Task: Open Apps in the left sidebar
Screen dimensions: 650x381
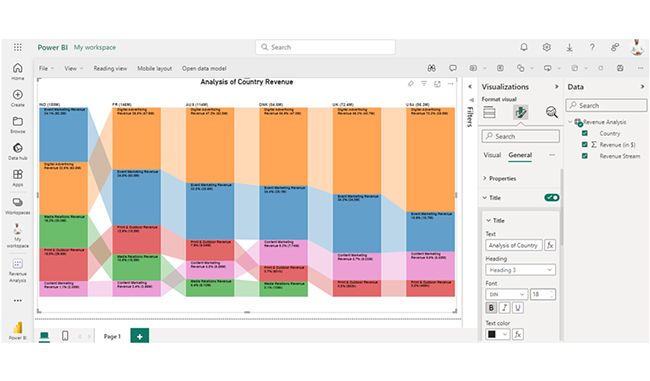Action: (x=17, y=178)
